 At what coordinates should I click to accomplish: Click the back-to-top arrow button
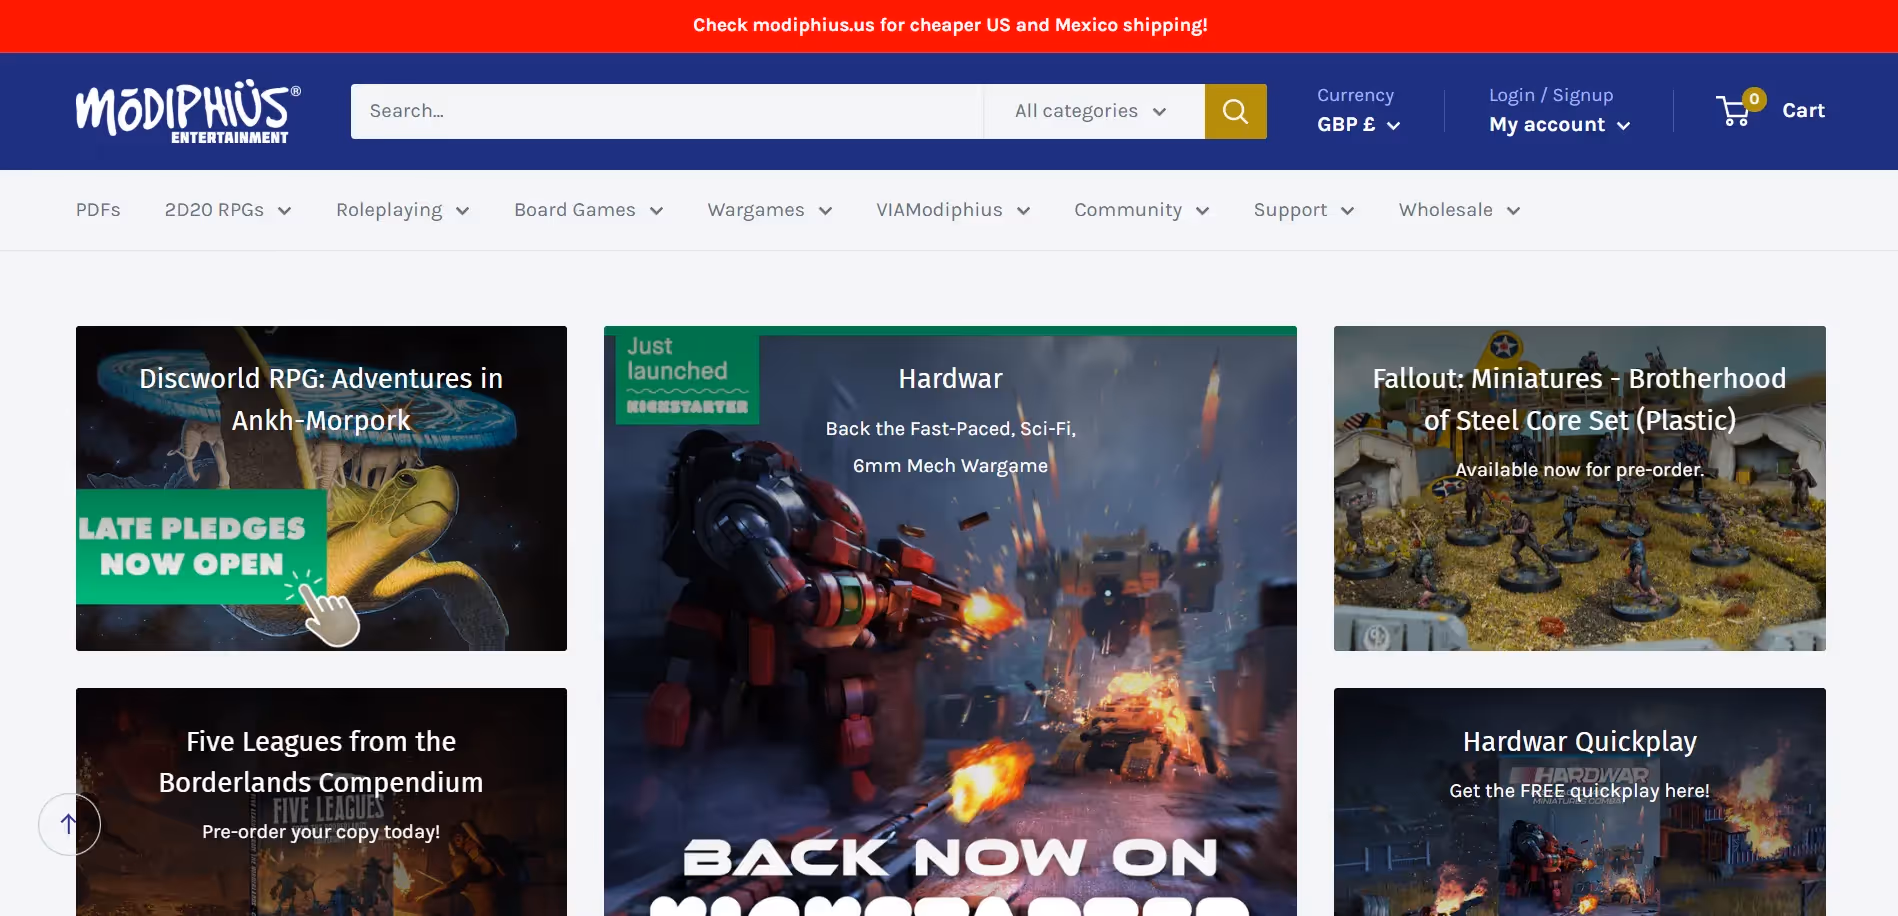(69, 824)
